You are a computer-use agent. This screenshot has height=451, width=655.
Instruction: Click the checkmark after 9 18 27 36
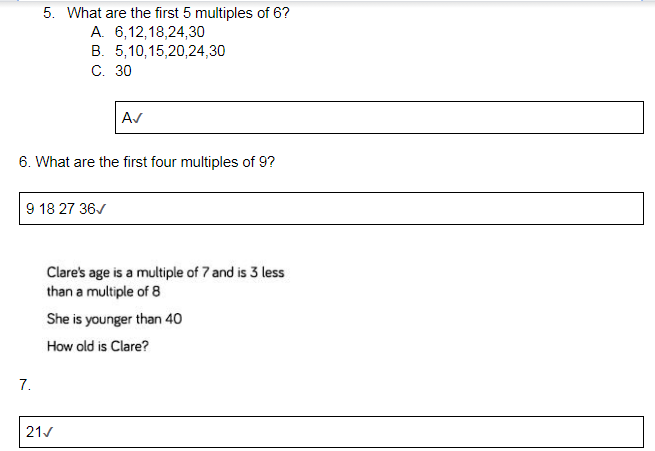103,209
